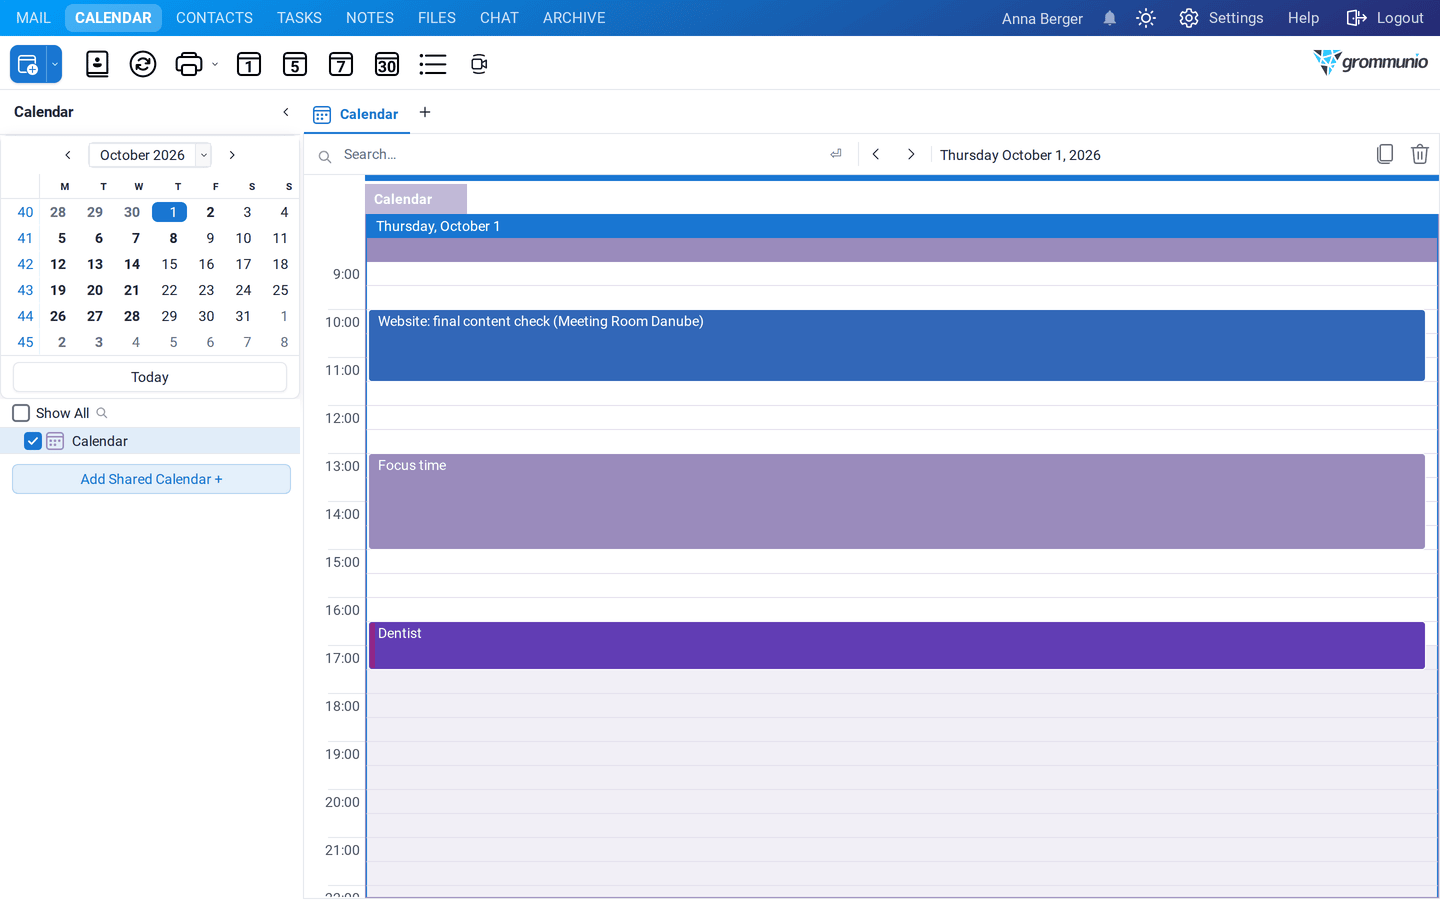The image size is (1440, 900).
Task: Open the TASKS section
Action: [x=299, y=18]
